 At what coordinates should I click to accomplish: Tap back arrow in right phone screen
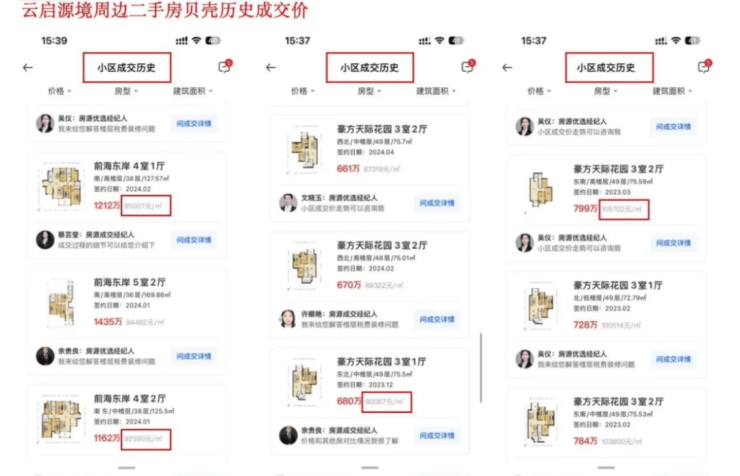click(507, 68)
